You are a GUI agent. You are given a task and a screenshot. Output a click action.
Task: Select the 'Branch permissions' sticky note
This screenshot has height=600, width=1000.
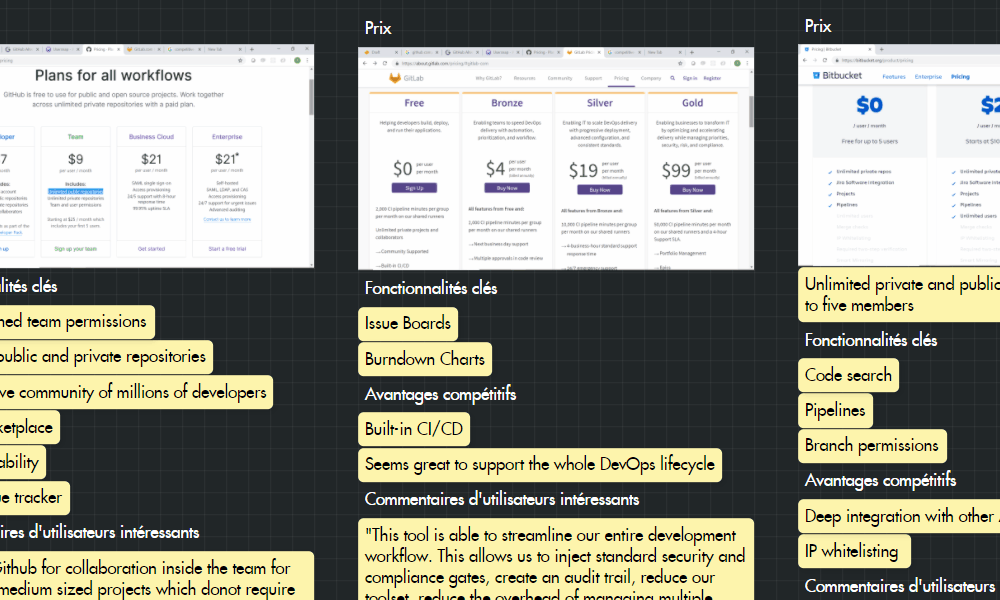(x=872, y=446)
